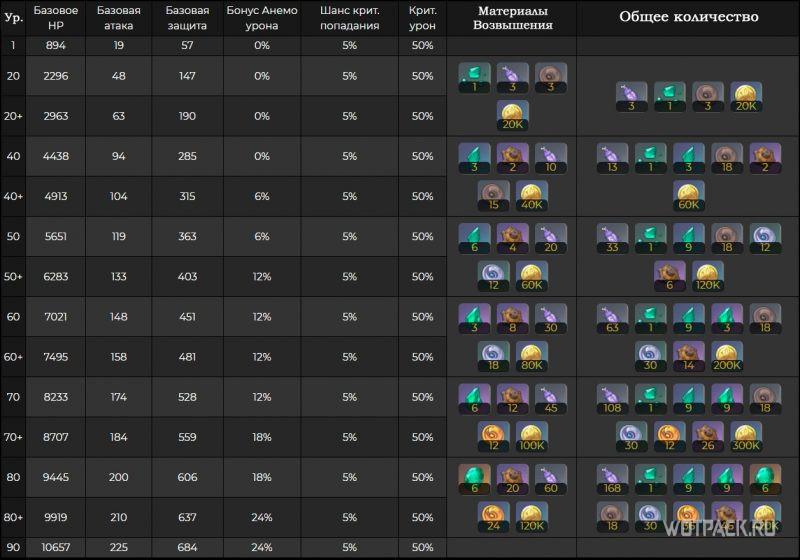Screen dimensions: 800x560
Task: Click the golden insignia icon labeled 24
Action: click(493, 517)
